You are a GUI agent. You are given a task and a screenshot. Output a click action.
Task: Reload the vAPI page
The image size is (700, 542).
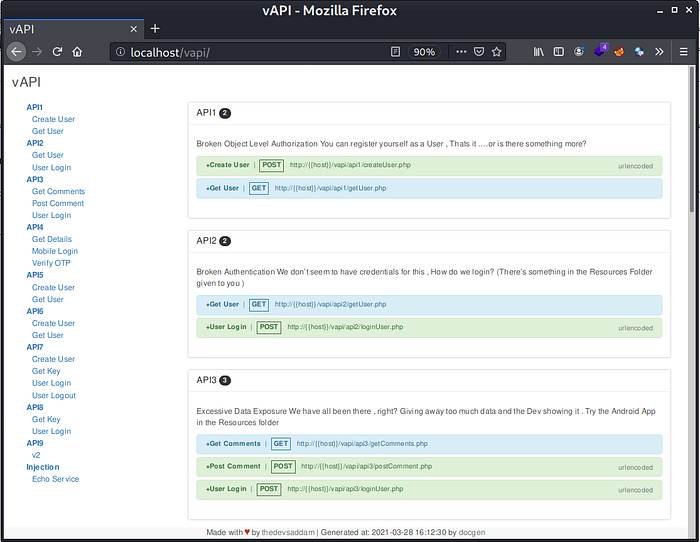tap(57, 52)
